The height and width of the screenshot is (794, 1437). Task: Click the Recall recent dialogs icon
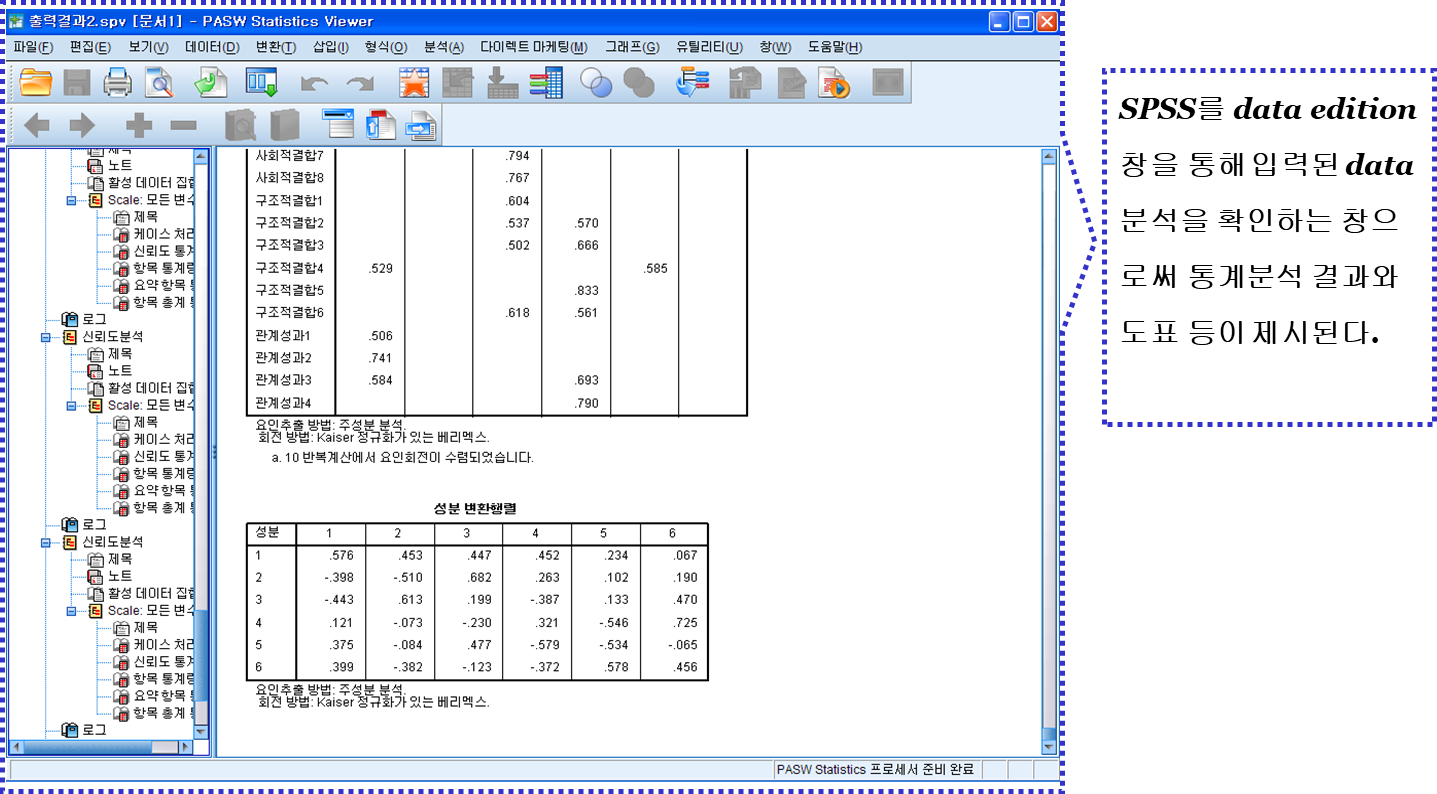262,82
